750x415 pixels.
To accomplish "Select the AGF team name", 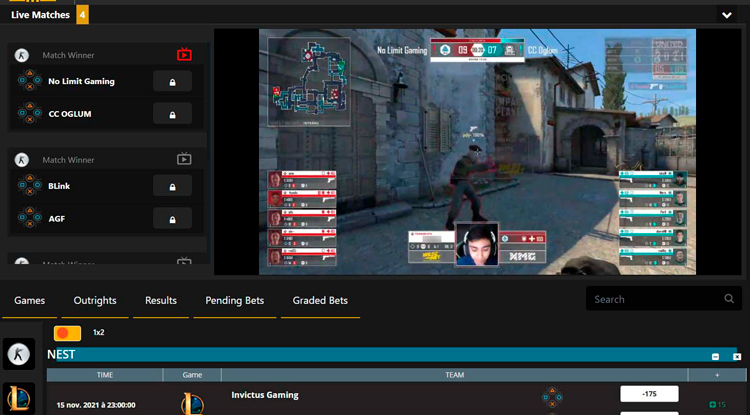I will [56, 218].
